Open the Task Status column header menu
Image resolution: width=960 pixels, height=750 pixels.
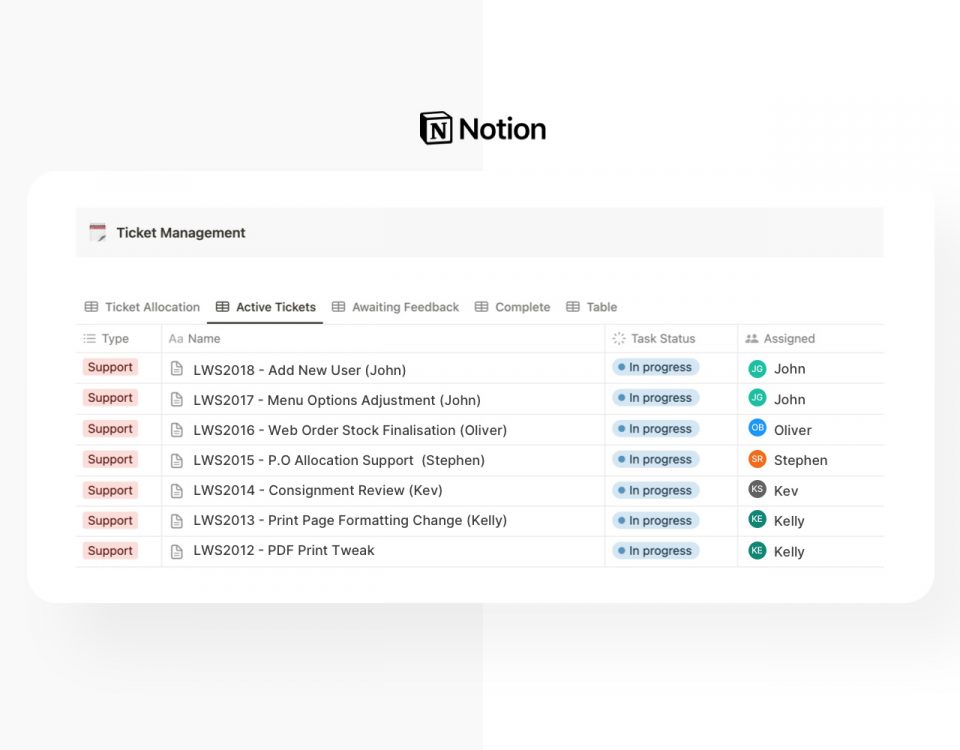[x=662, y=339]
